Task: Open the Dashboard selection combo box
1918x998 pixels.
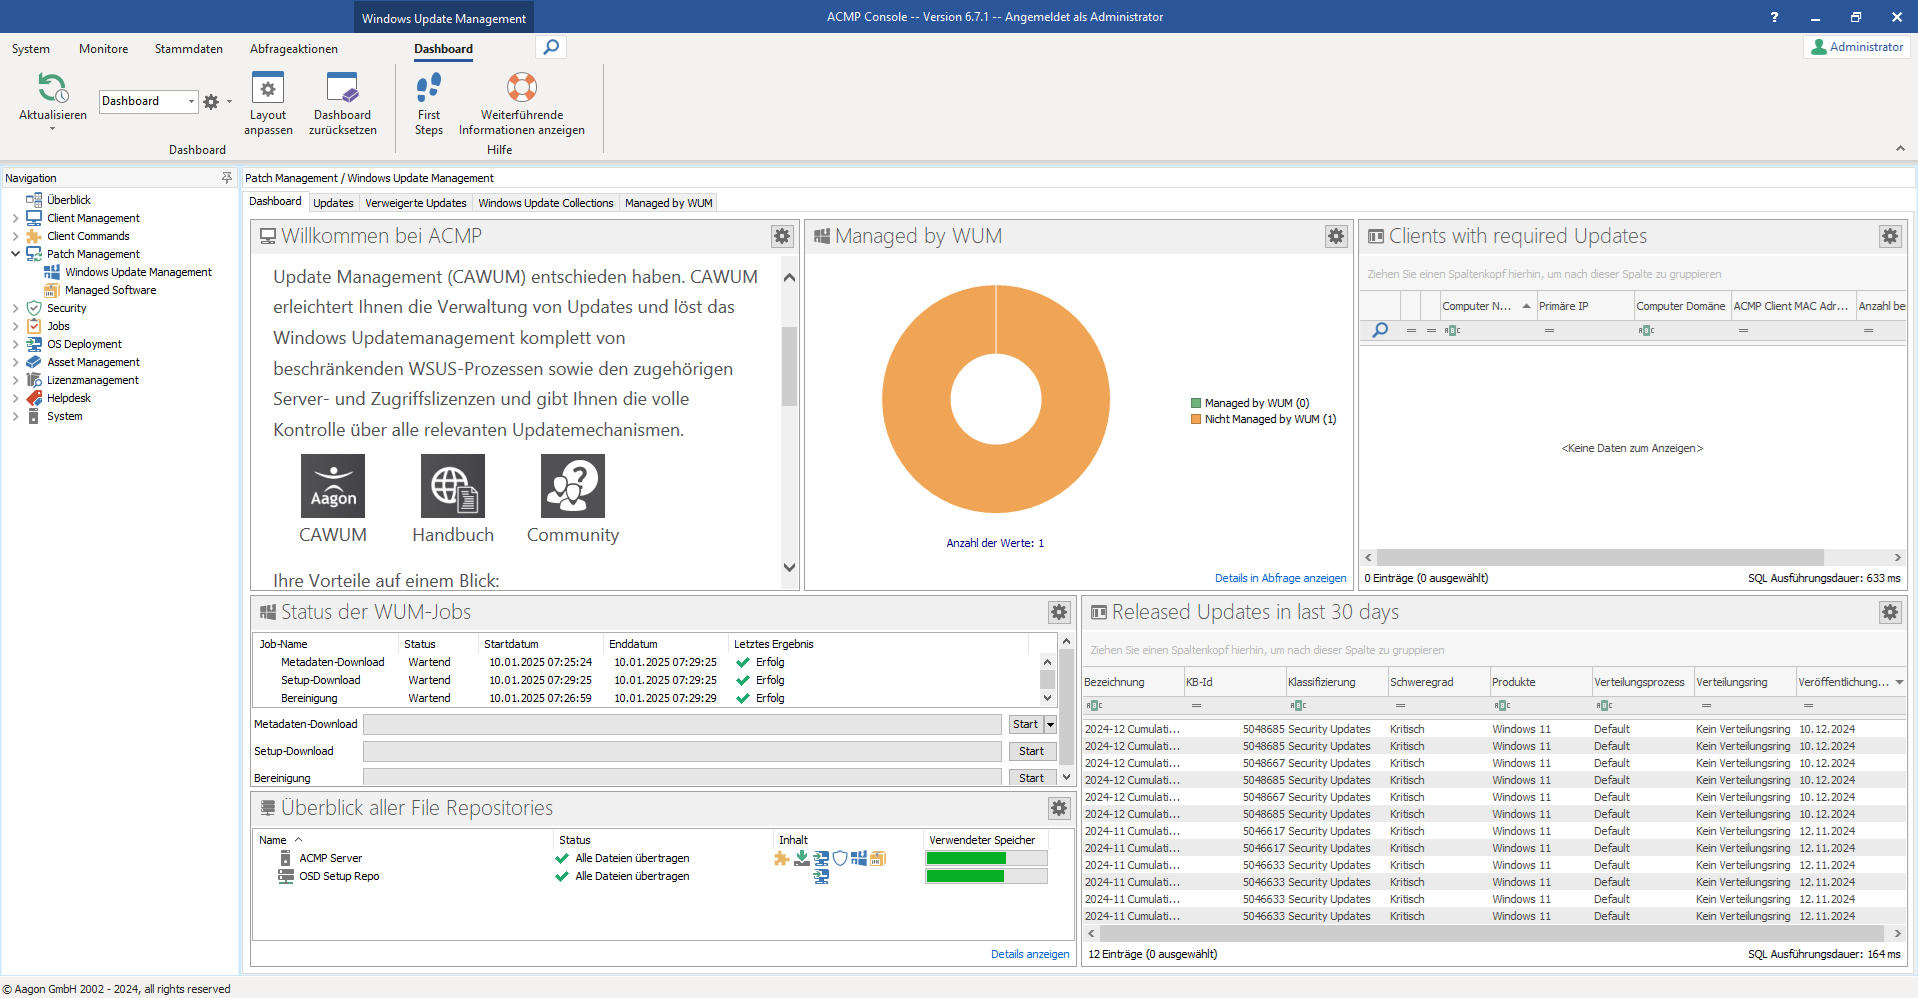Action: click(x=148, y=101)
